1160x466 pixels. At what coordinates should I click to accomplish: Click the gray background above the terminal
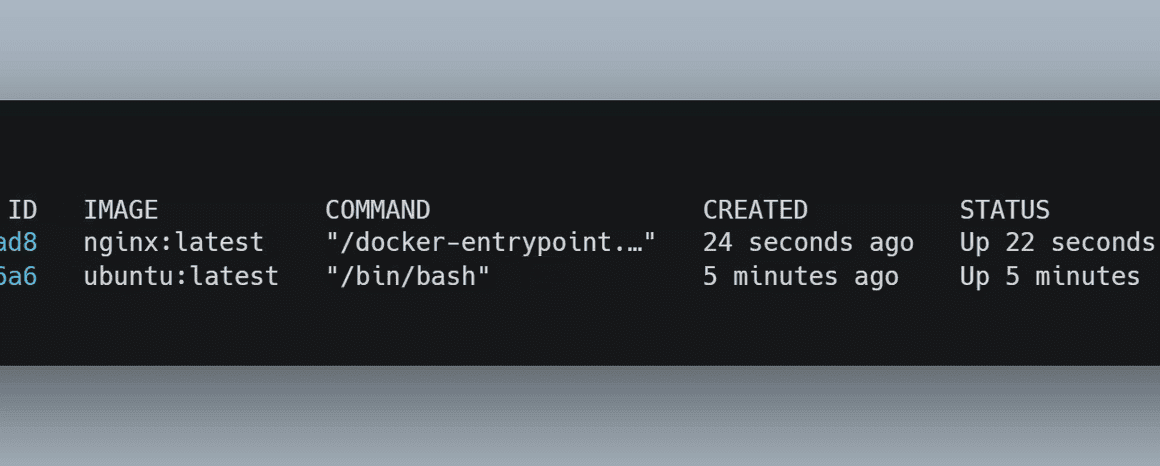pos(580,49)
